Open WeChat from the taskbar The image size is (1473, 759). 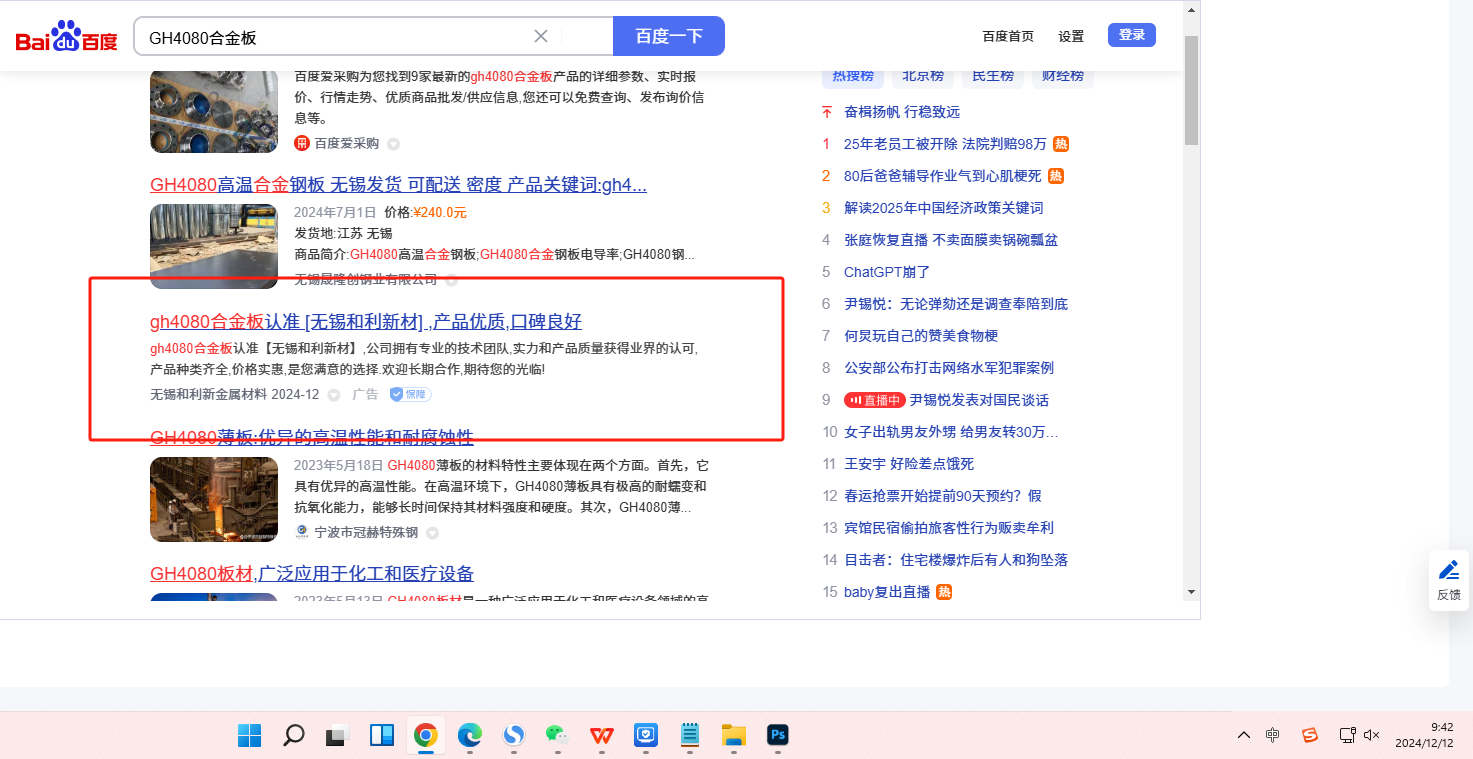pyautogui.click(x=557, y=736)
